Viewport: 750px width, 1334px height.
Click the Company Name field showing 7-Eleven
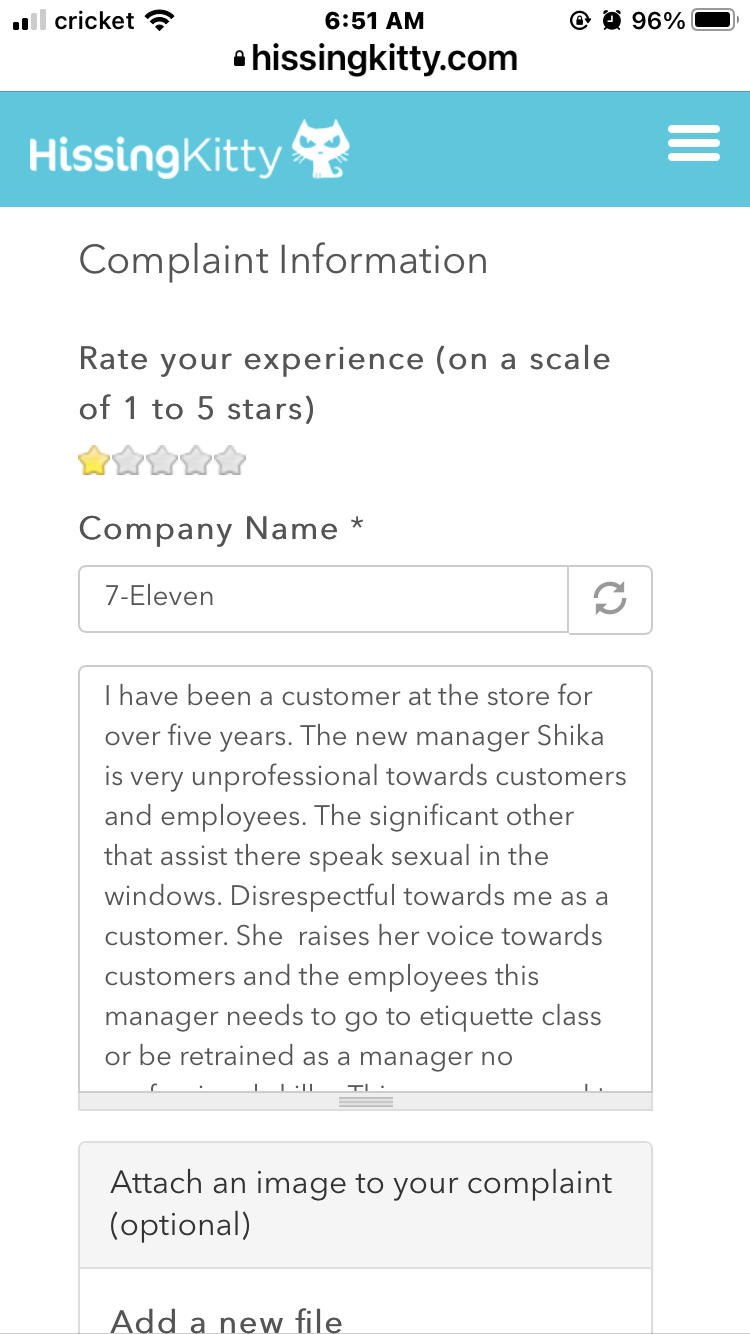(322, 598)
